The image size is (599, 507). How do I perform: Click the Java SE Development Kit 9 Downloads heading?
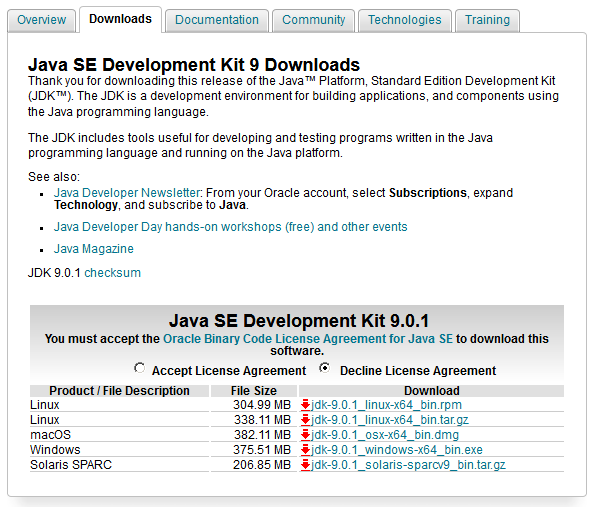click(194, 65)
